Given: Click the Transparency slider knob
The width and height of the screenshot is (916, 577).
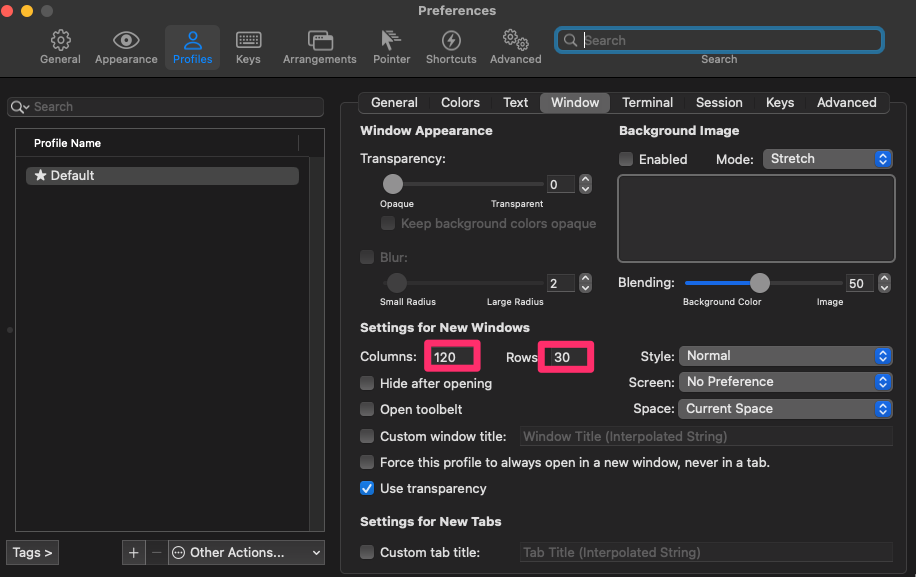Looking at the screenshot, I should [393, 184].
